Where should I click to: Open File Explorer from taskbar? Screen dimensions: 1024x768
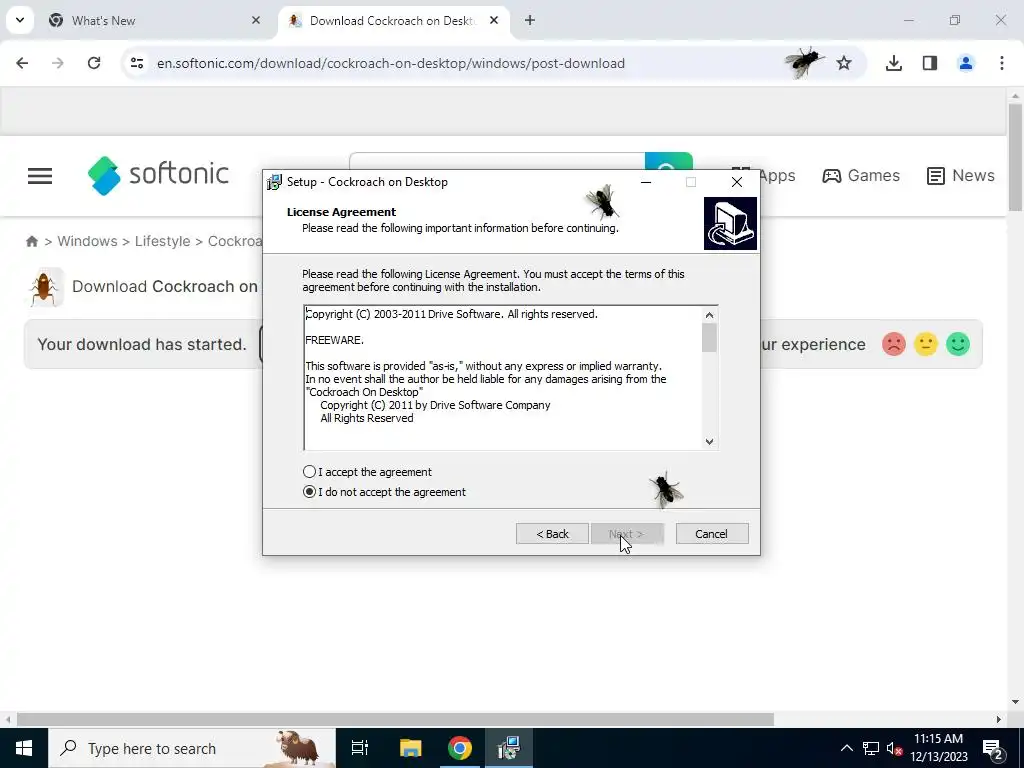click(411, 748)
